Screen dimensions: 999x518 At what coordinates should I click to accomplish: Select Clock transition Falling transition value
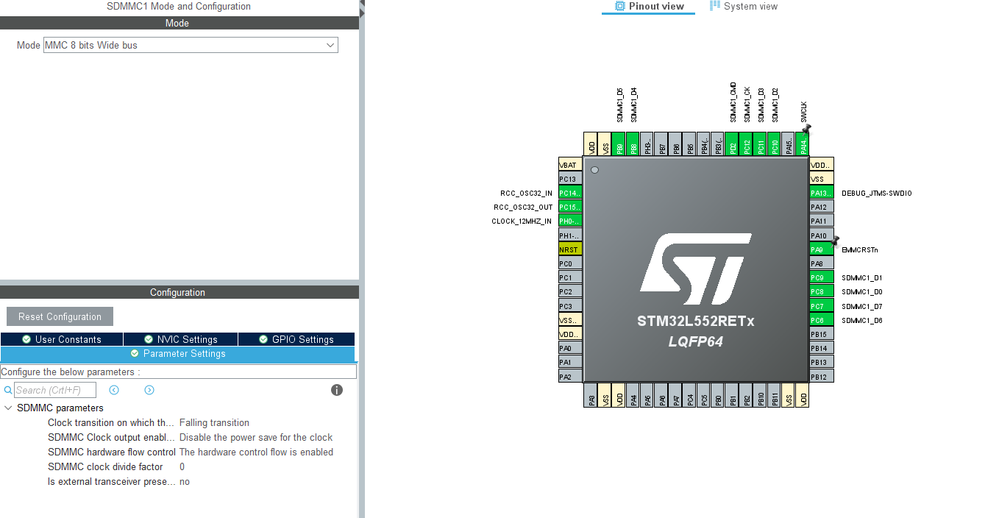[214, 422]
